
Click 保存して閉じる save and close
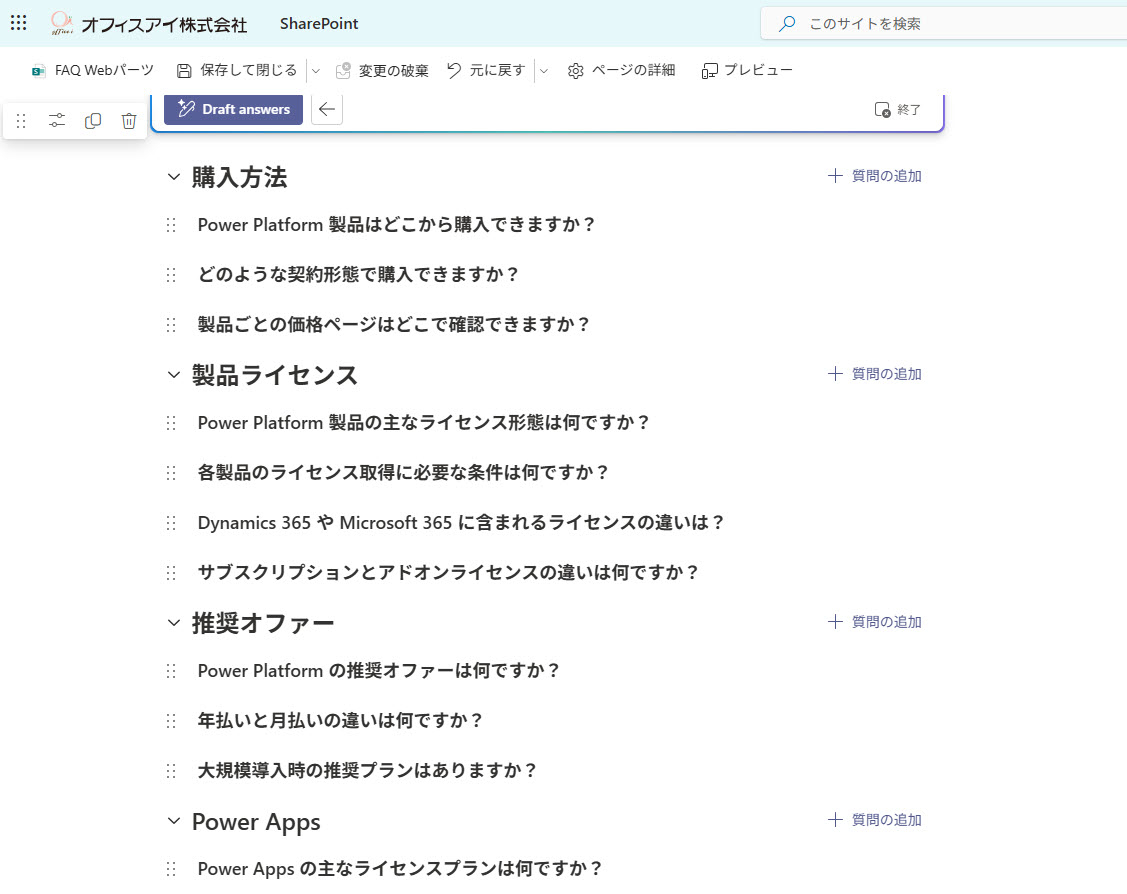pyautogui.click(x=237, y=70)
